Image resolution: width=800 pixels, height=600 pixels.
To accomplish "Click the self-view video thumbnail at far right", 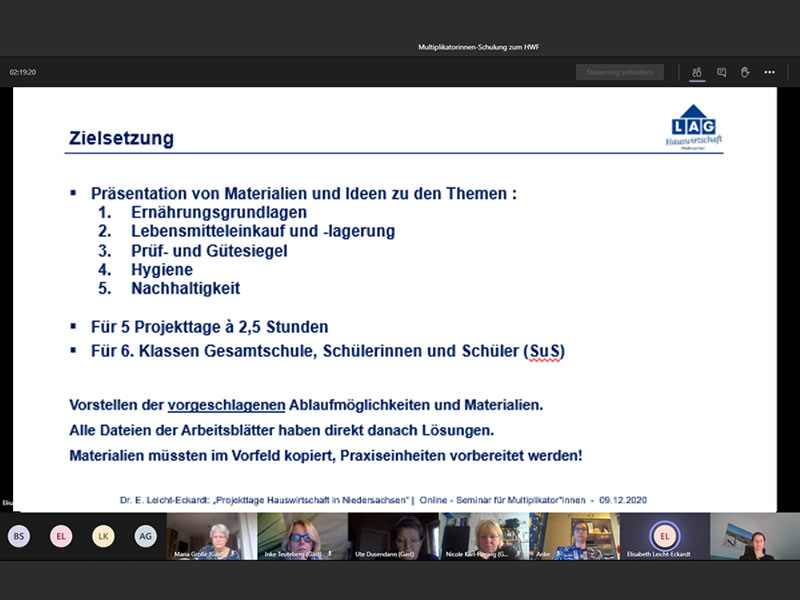I will 755,536.
